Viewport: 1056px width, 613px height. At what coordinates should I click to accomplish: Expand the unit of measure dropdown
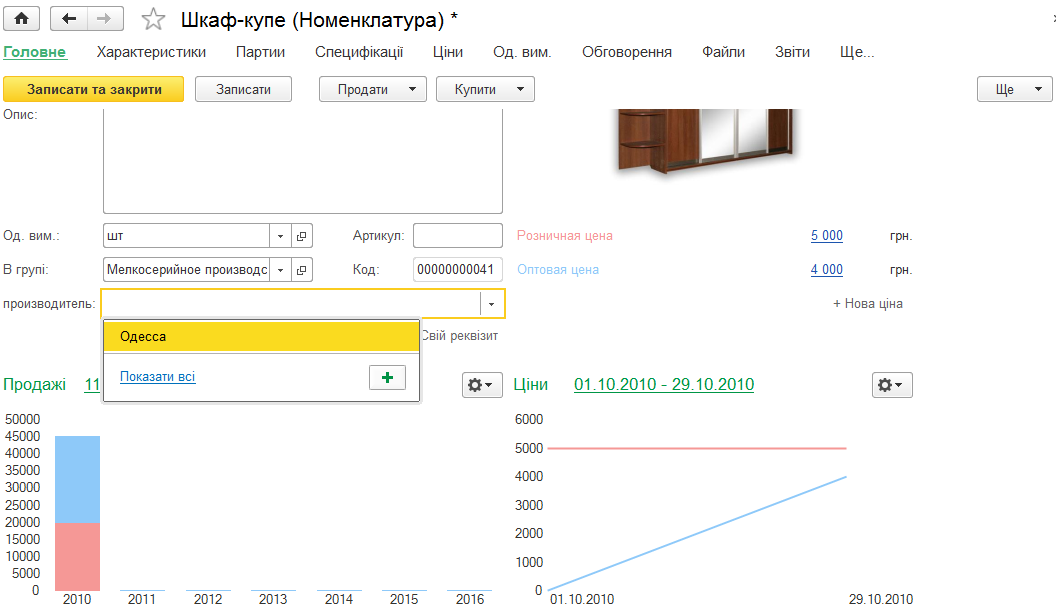click(x=280, y=236)
